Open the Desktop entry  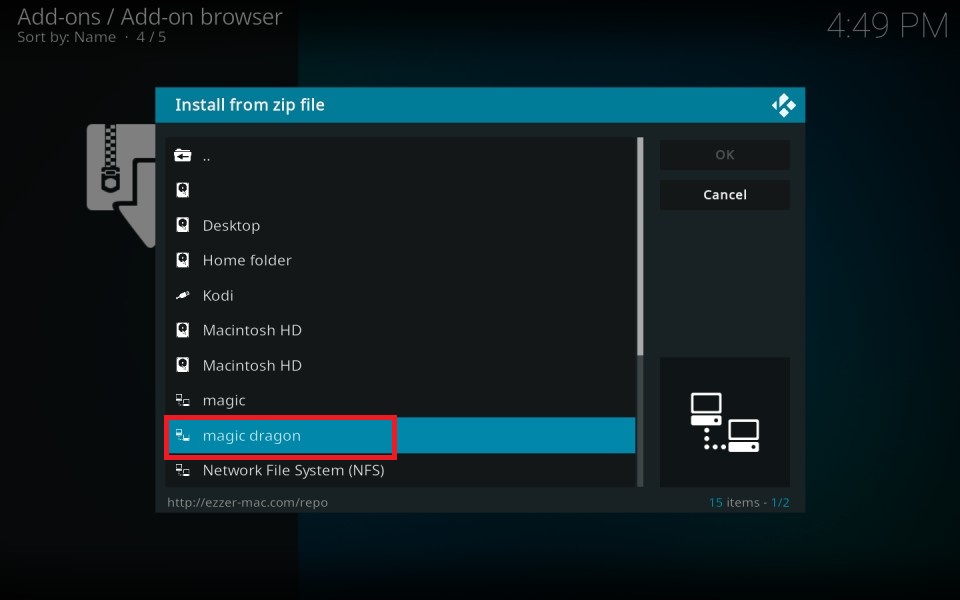(x=400, y=225)
